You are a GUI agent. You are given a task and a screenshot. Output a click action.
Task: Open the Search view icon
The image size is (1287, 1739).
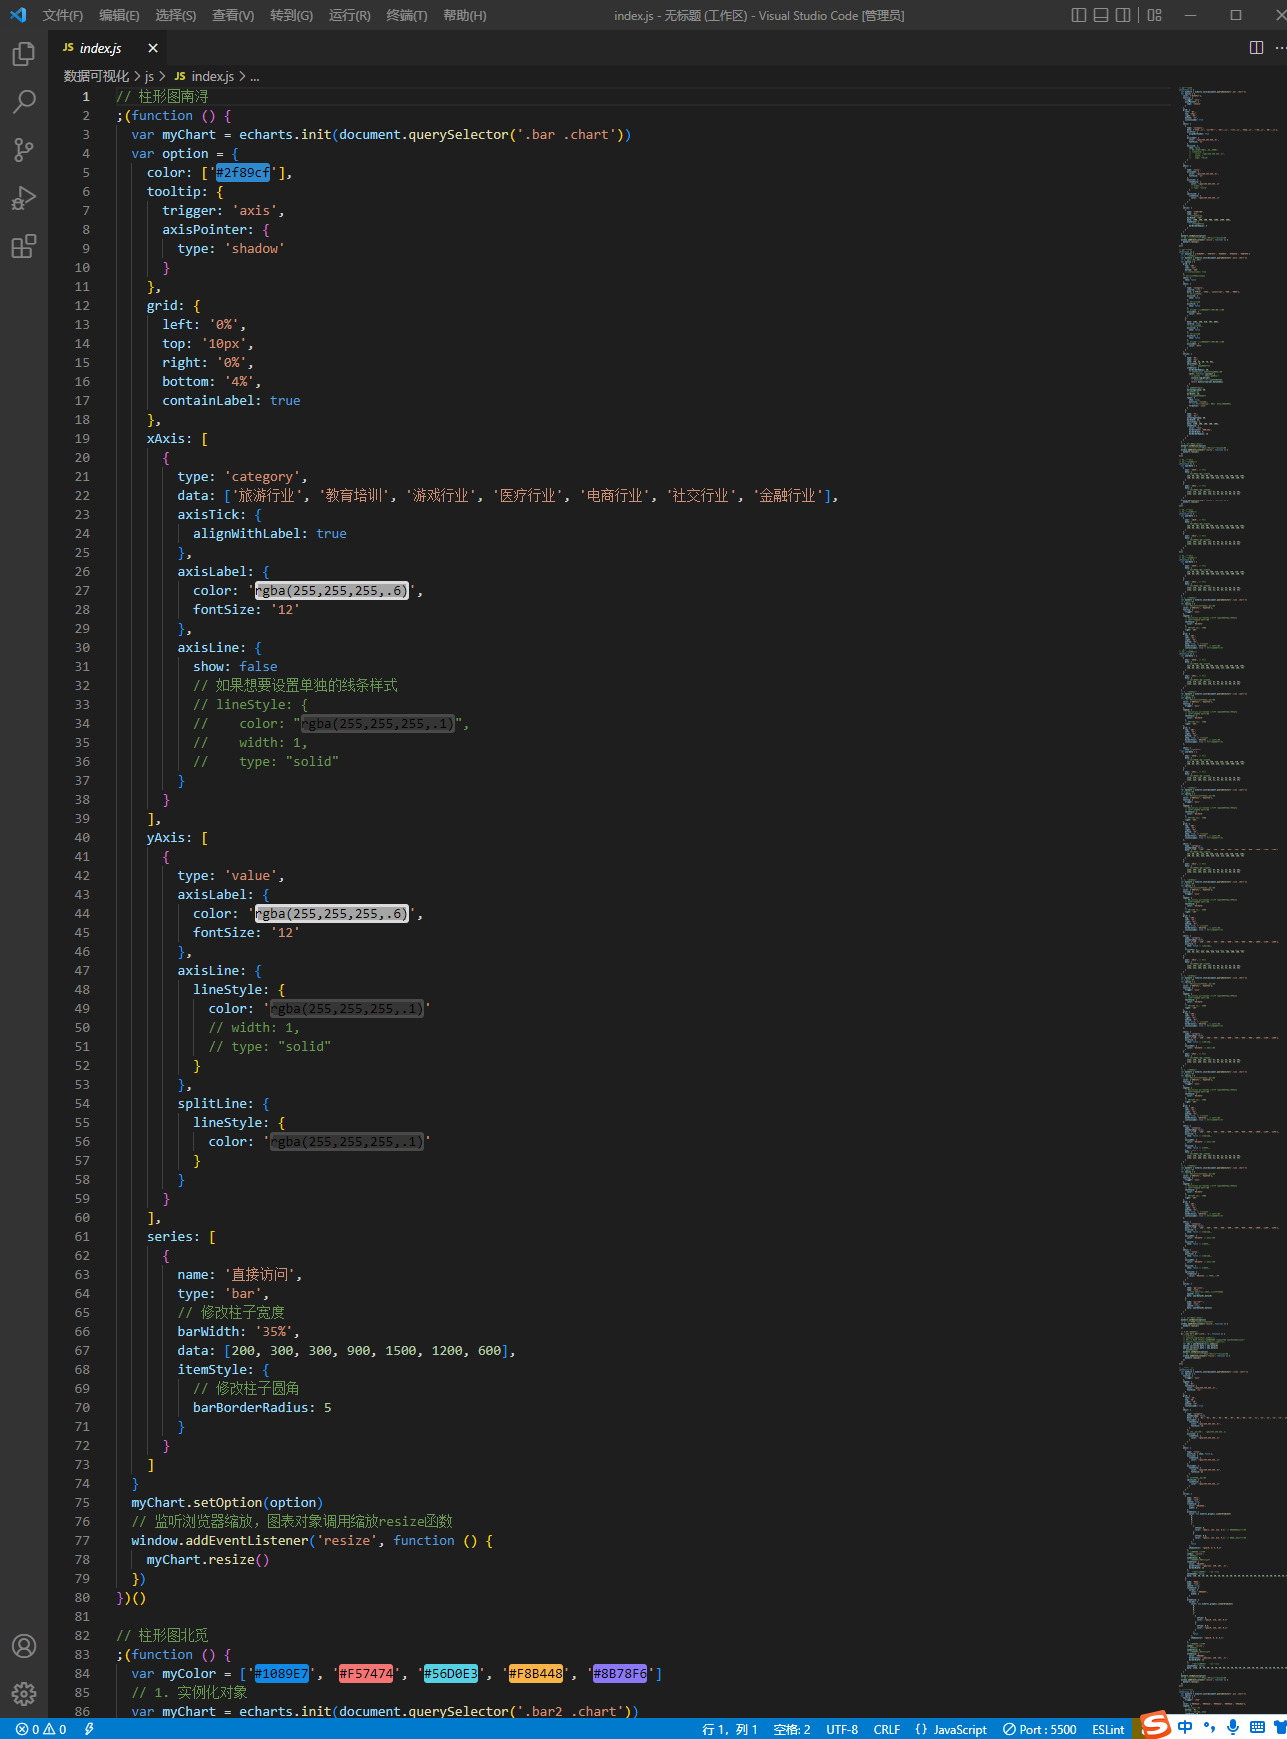tap(24, 102)
